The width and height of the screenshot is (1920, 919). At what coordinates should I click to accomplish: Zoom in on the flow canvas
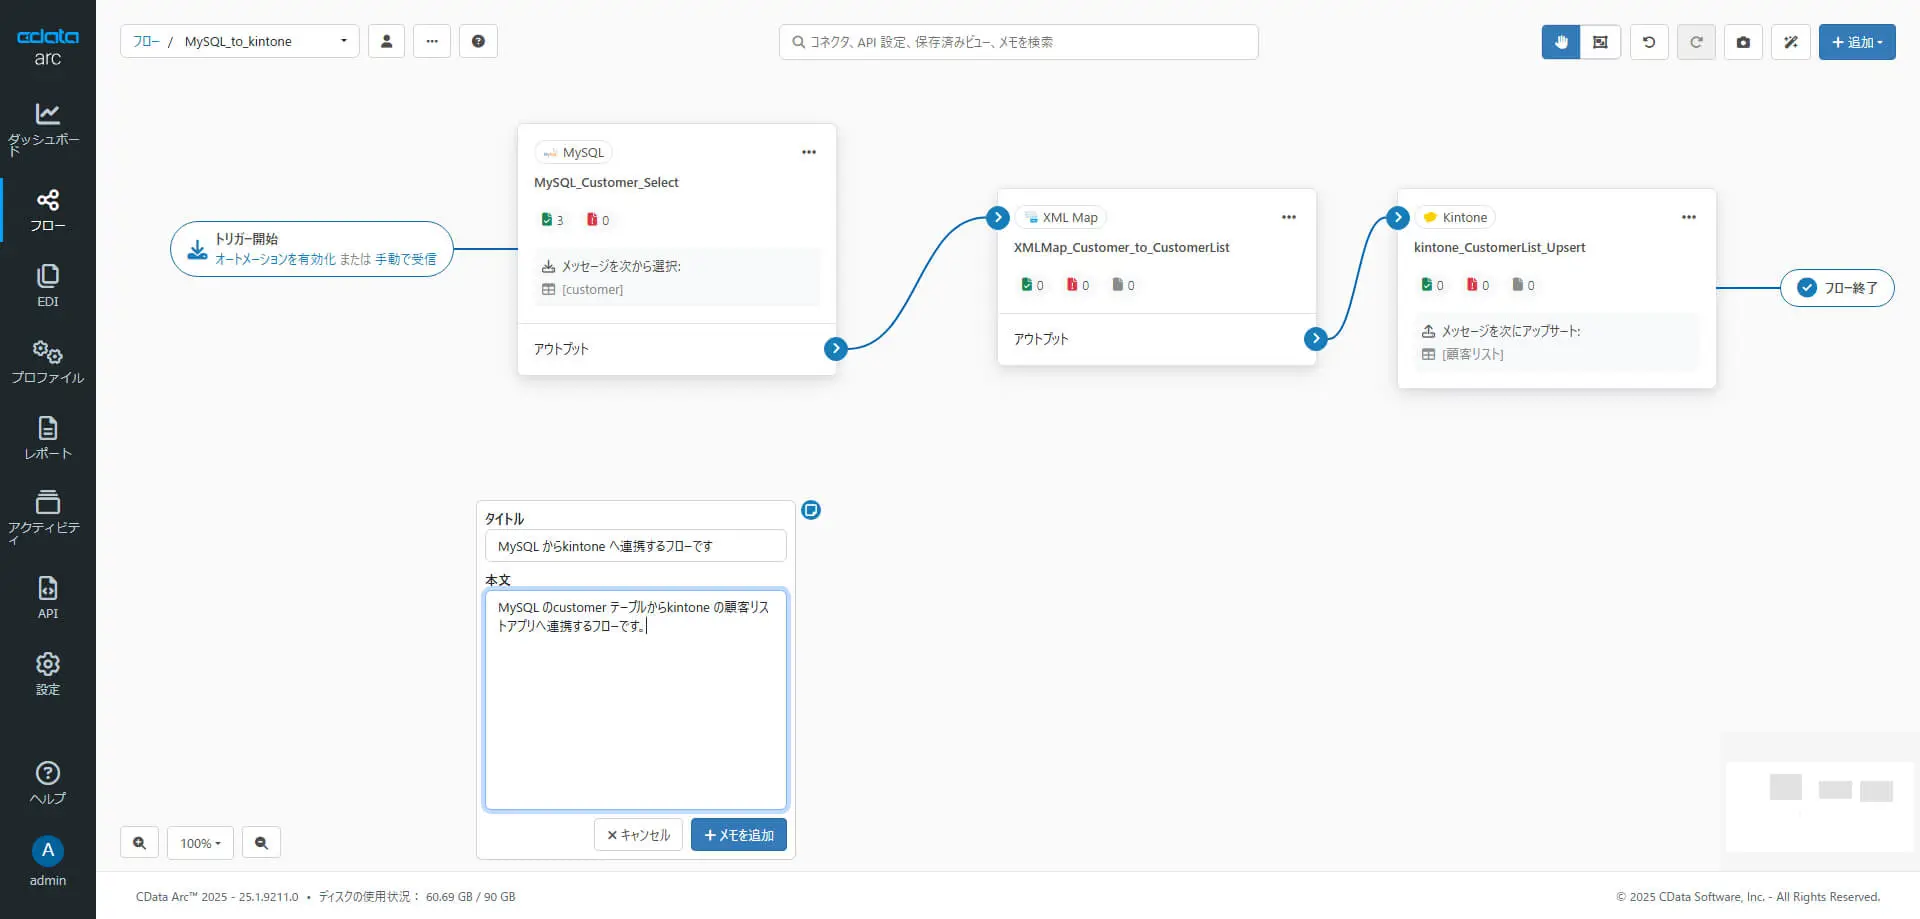(x=139, y=843)
